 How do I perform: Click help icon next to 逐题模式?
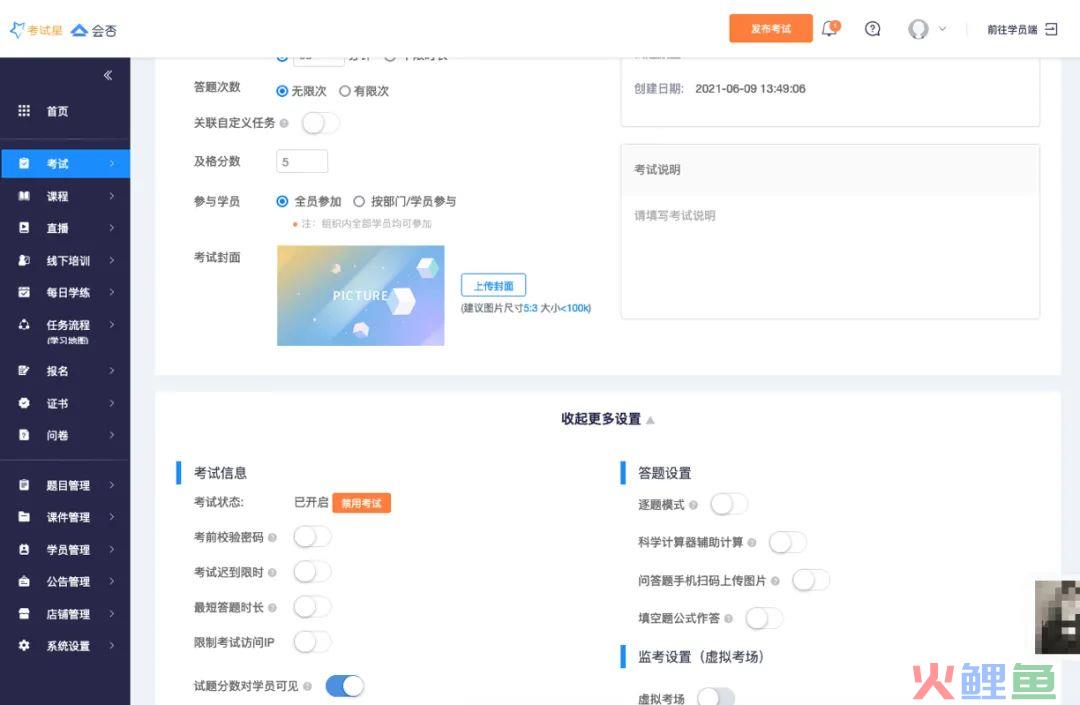(x=694, y=505)
